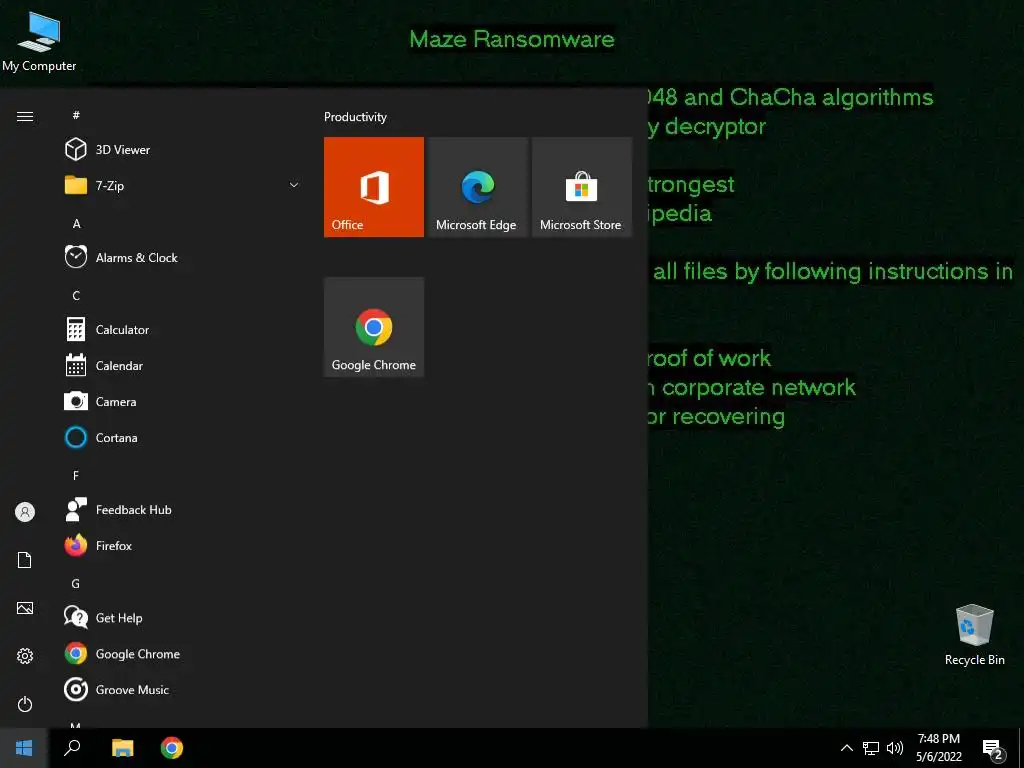
Task: Open Documents from the Start sidebar
Action: click(x=25, y=560)
